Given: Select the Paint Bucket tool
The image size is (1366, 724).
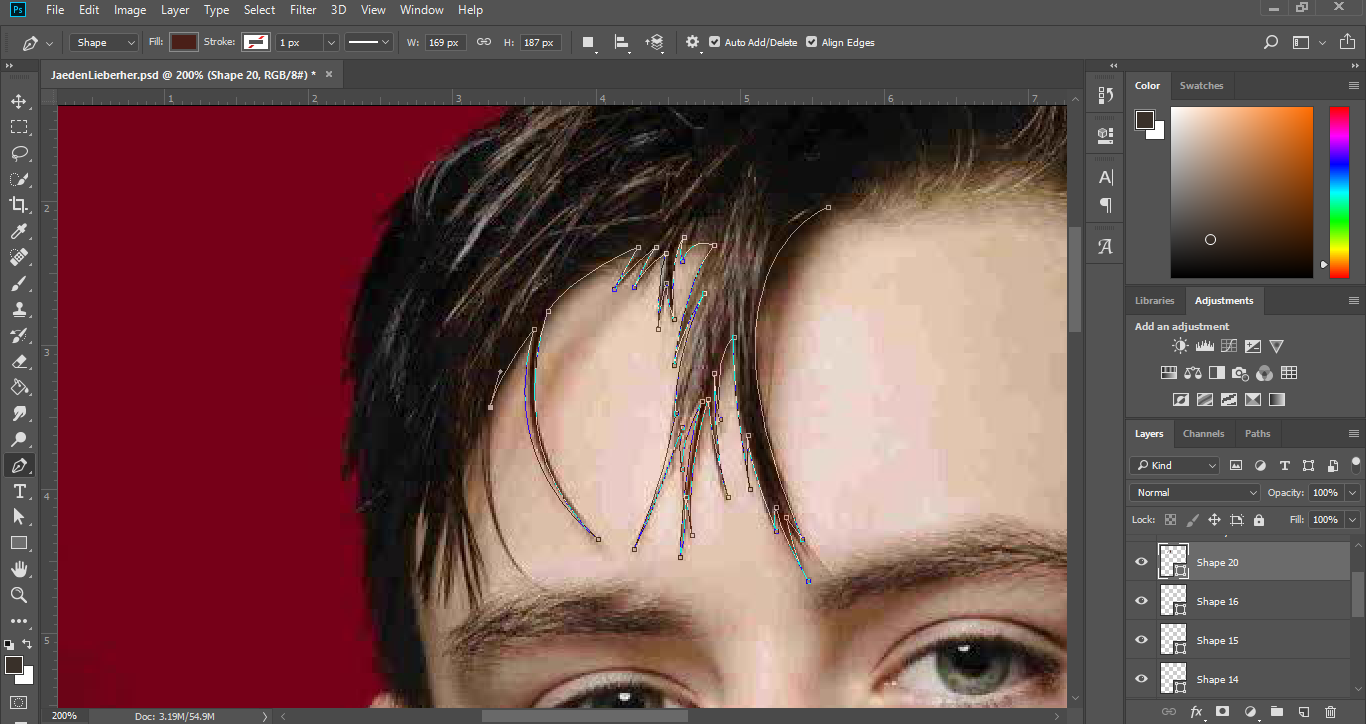Looking at the screenshot, I should pos(19,387).
